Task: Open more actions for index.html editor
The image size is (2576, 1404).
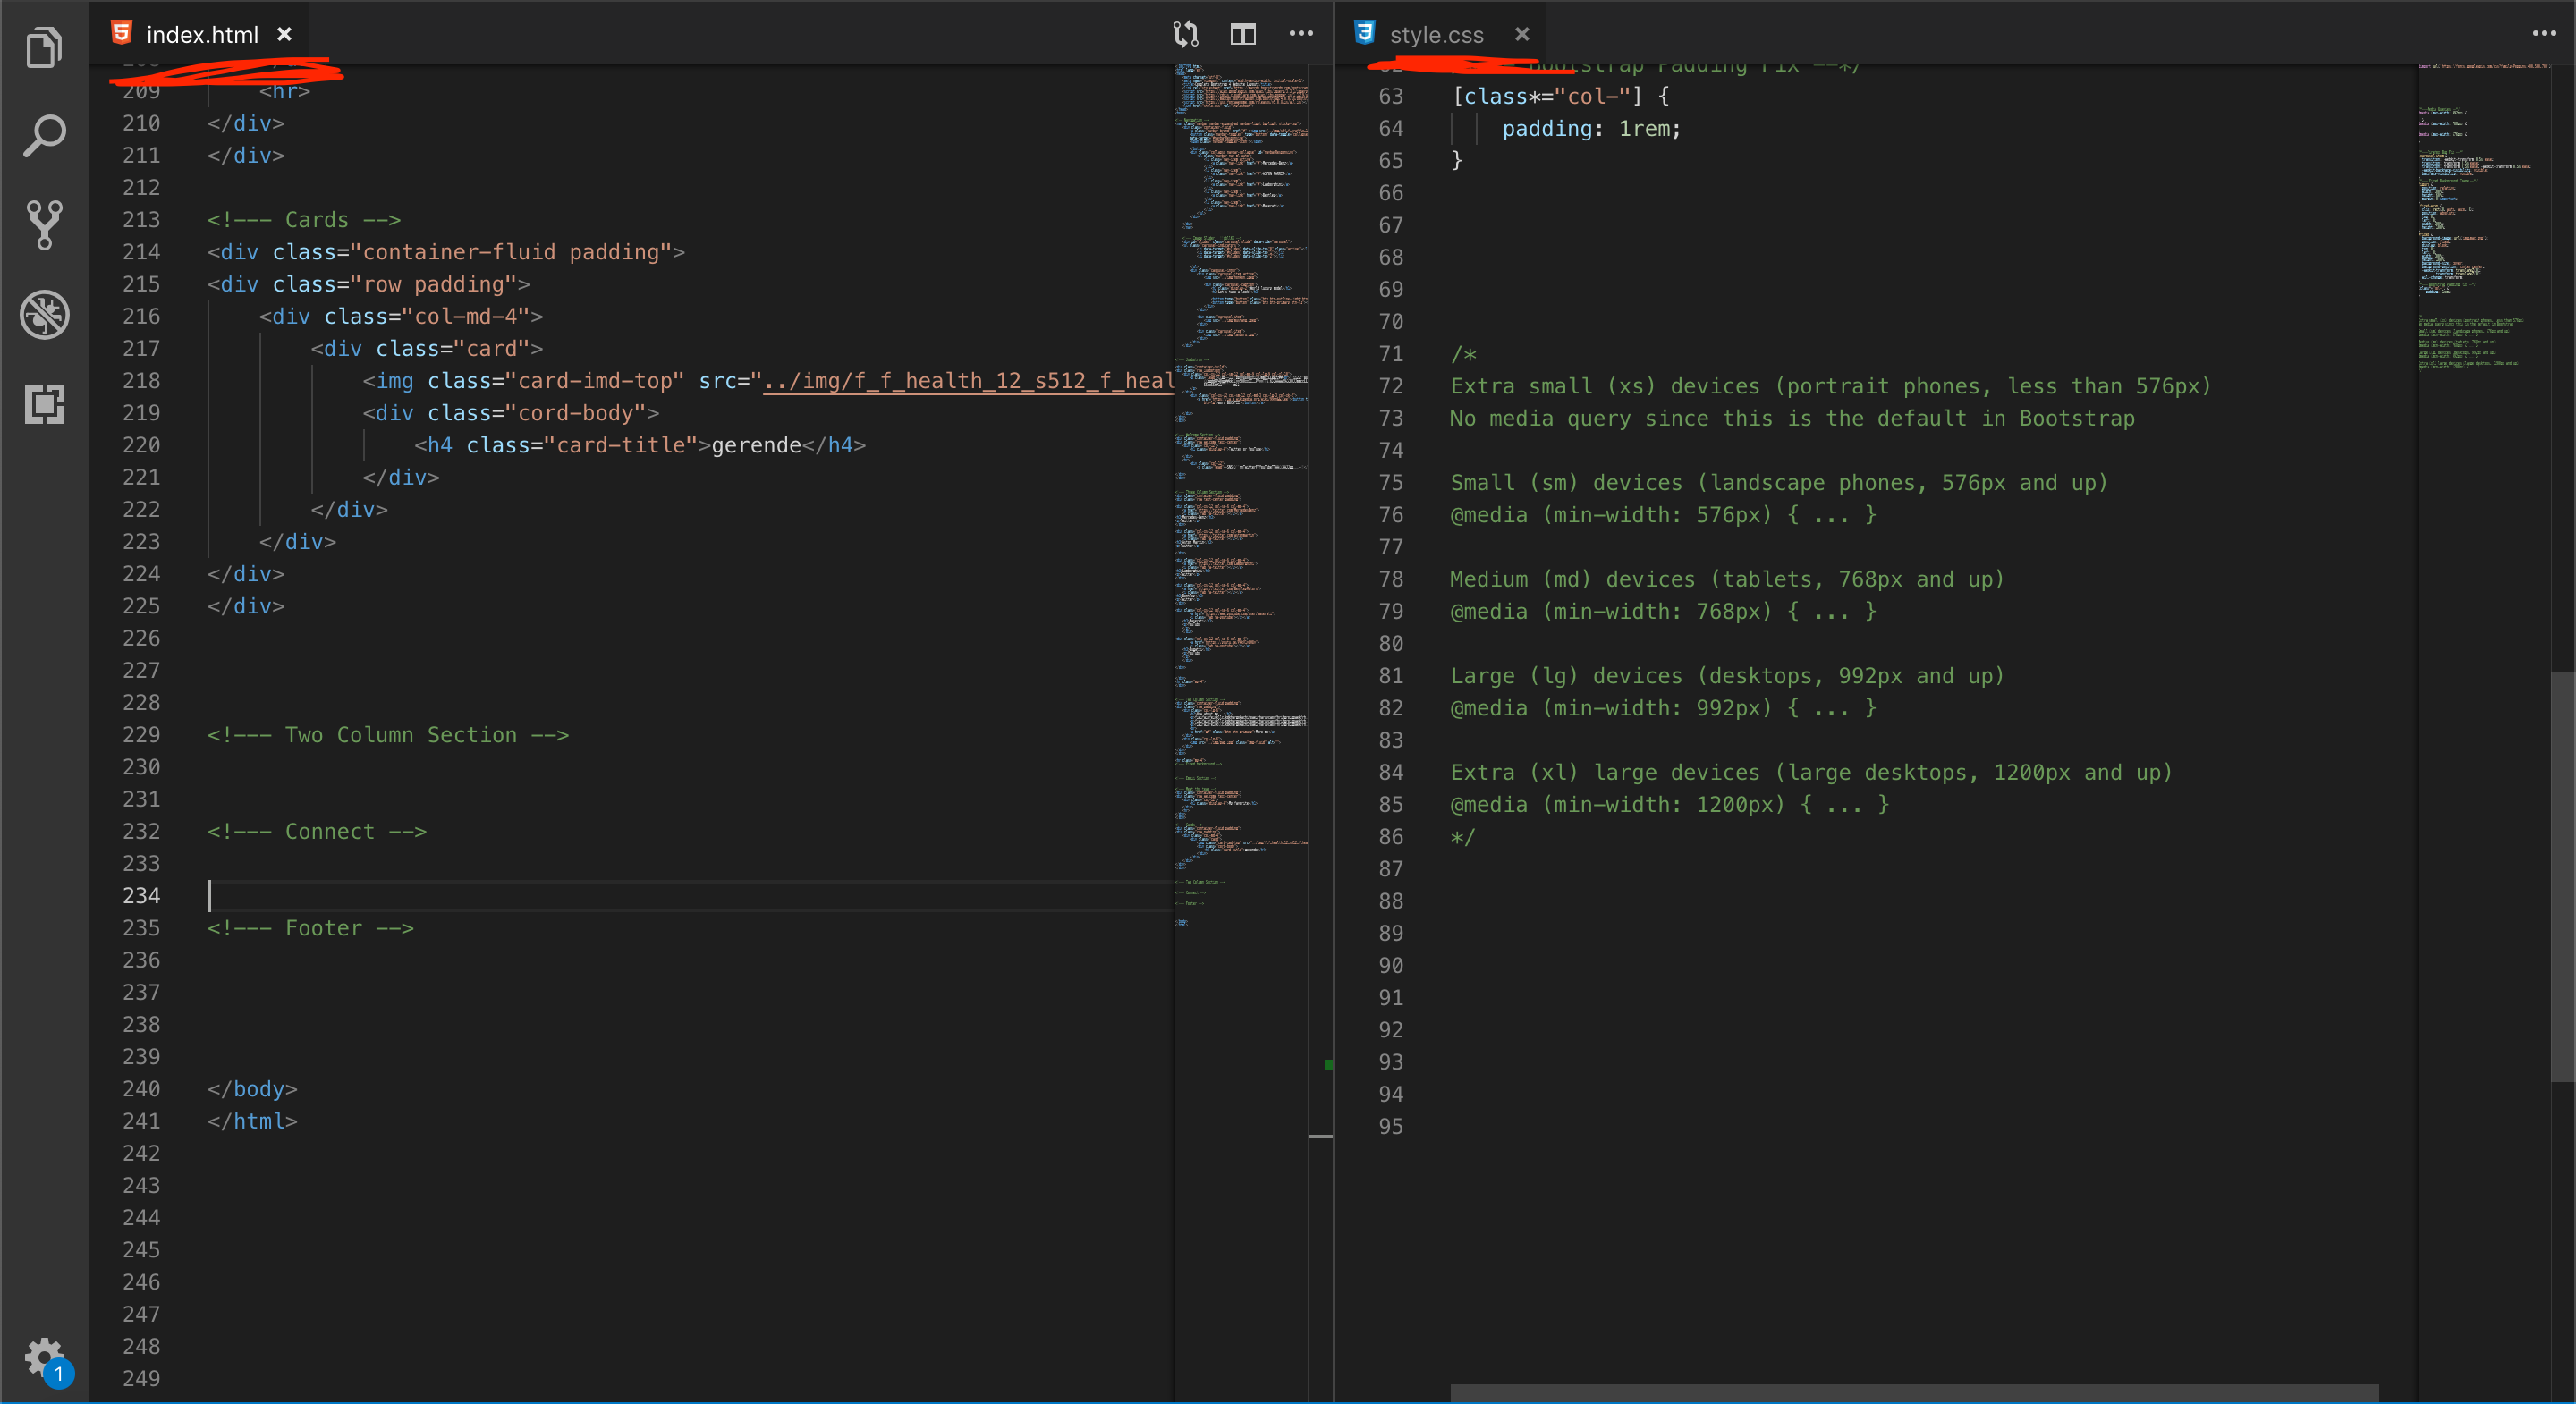Action: click(x=1301, y=34)
